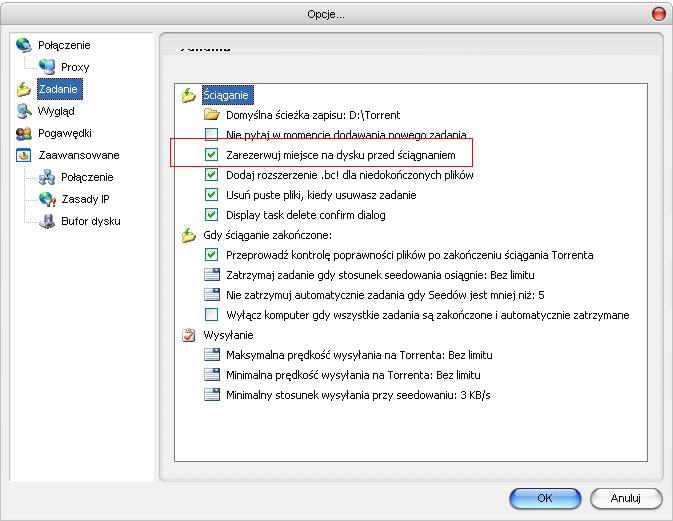The image size is (673, 521).
Task: Click the Proxy icon in sidebar
Action: 46,67
